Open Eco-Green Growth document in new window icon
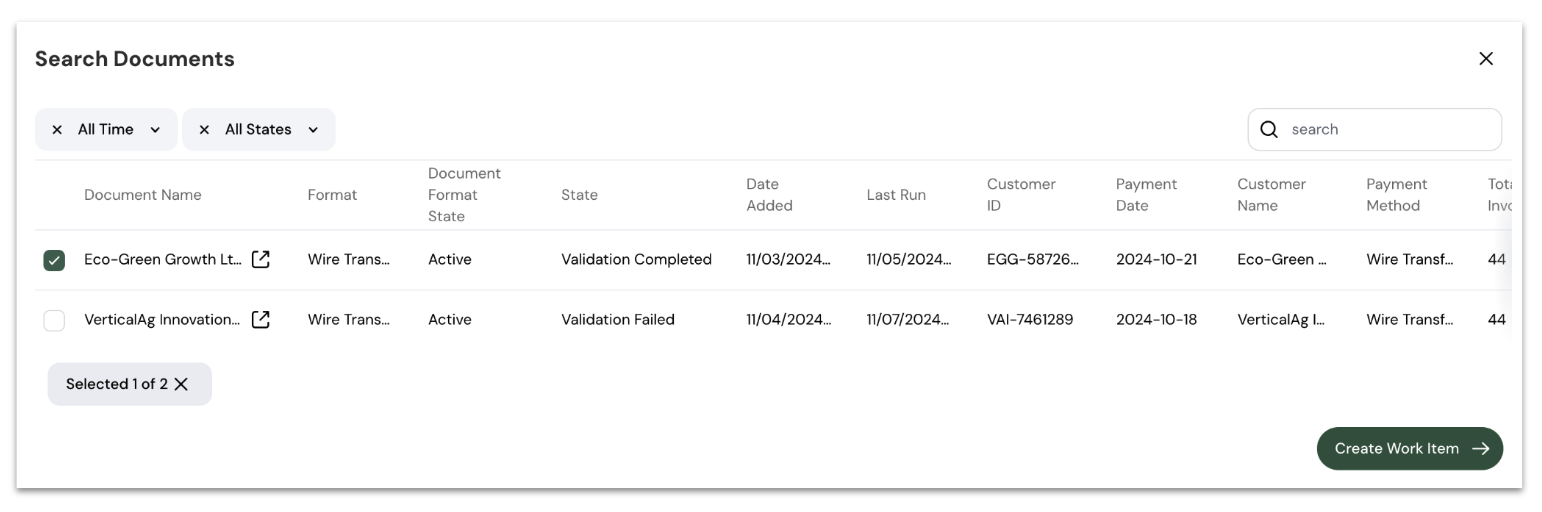Image resolution: width=1542 pixels, height=512 pixels. (261, 259)
